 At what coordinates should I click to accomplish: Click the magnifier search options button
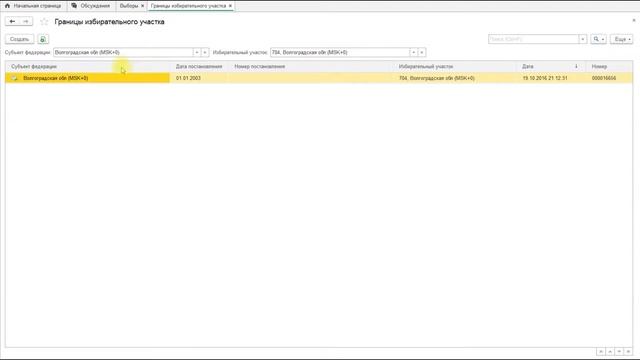[x=598, y=39]
